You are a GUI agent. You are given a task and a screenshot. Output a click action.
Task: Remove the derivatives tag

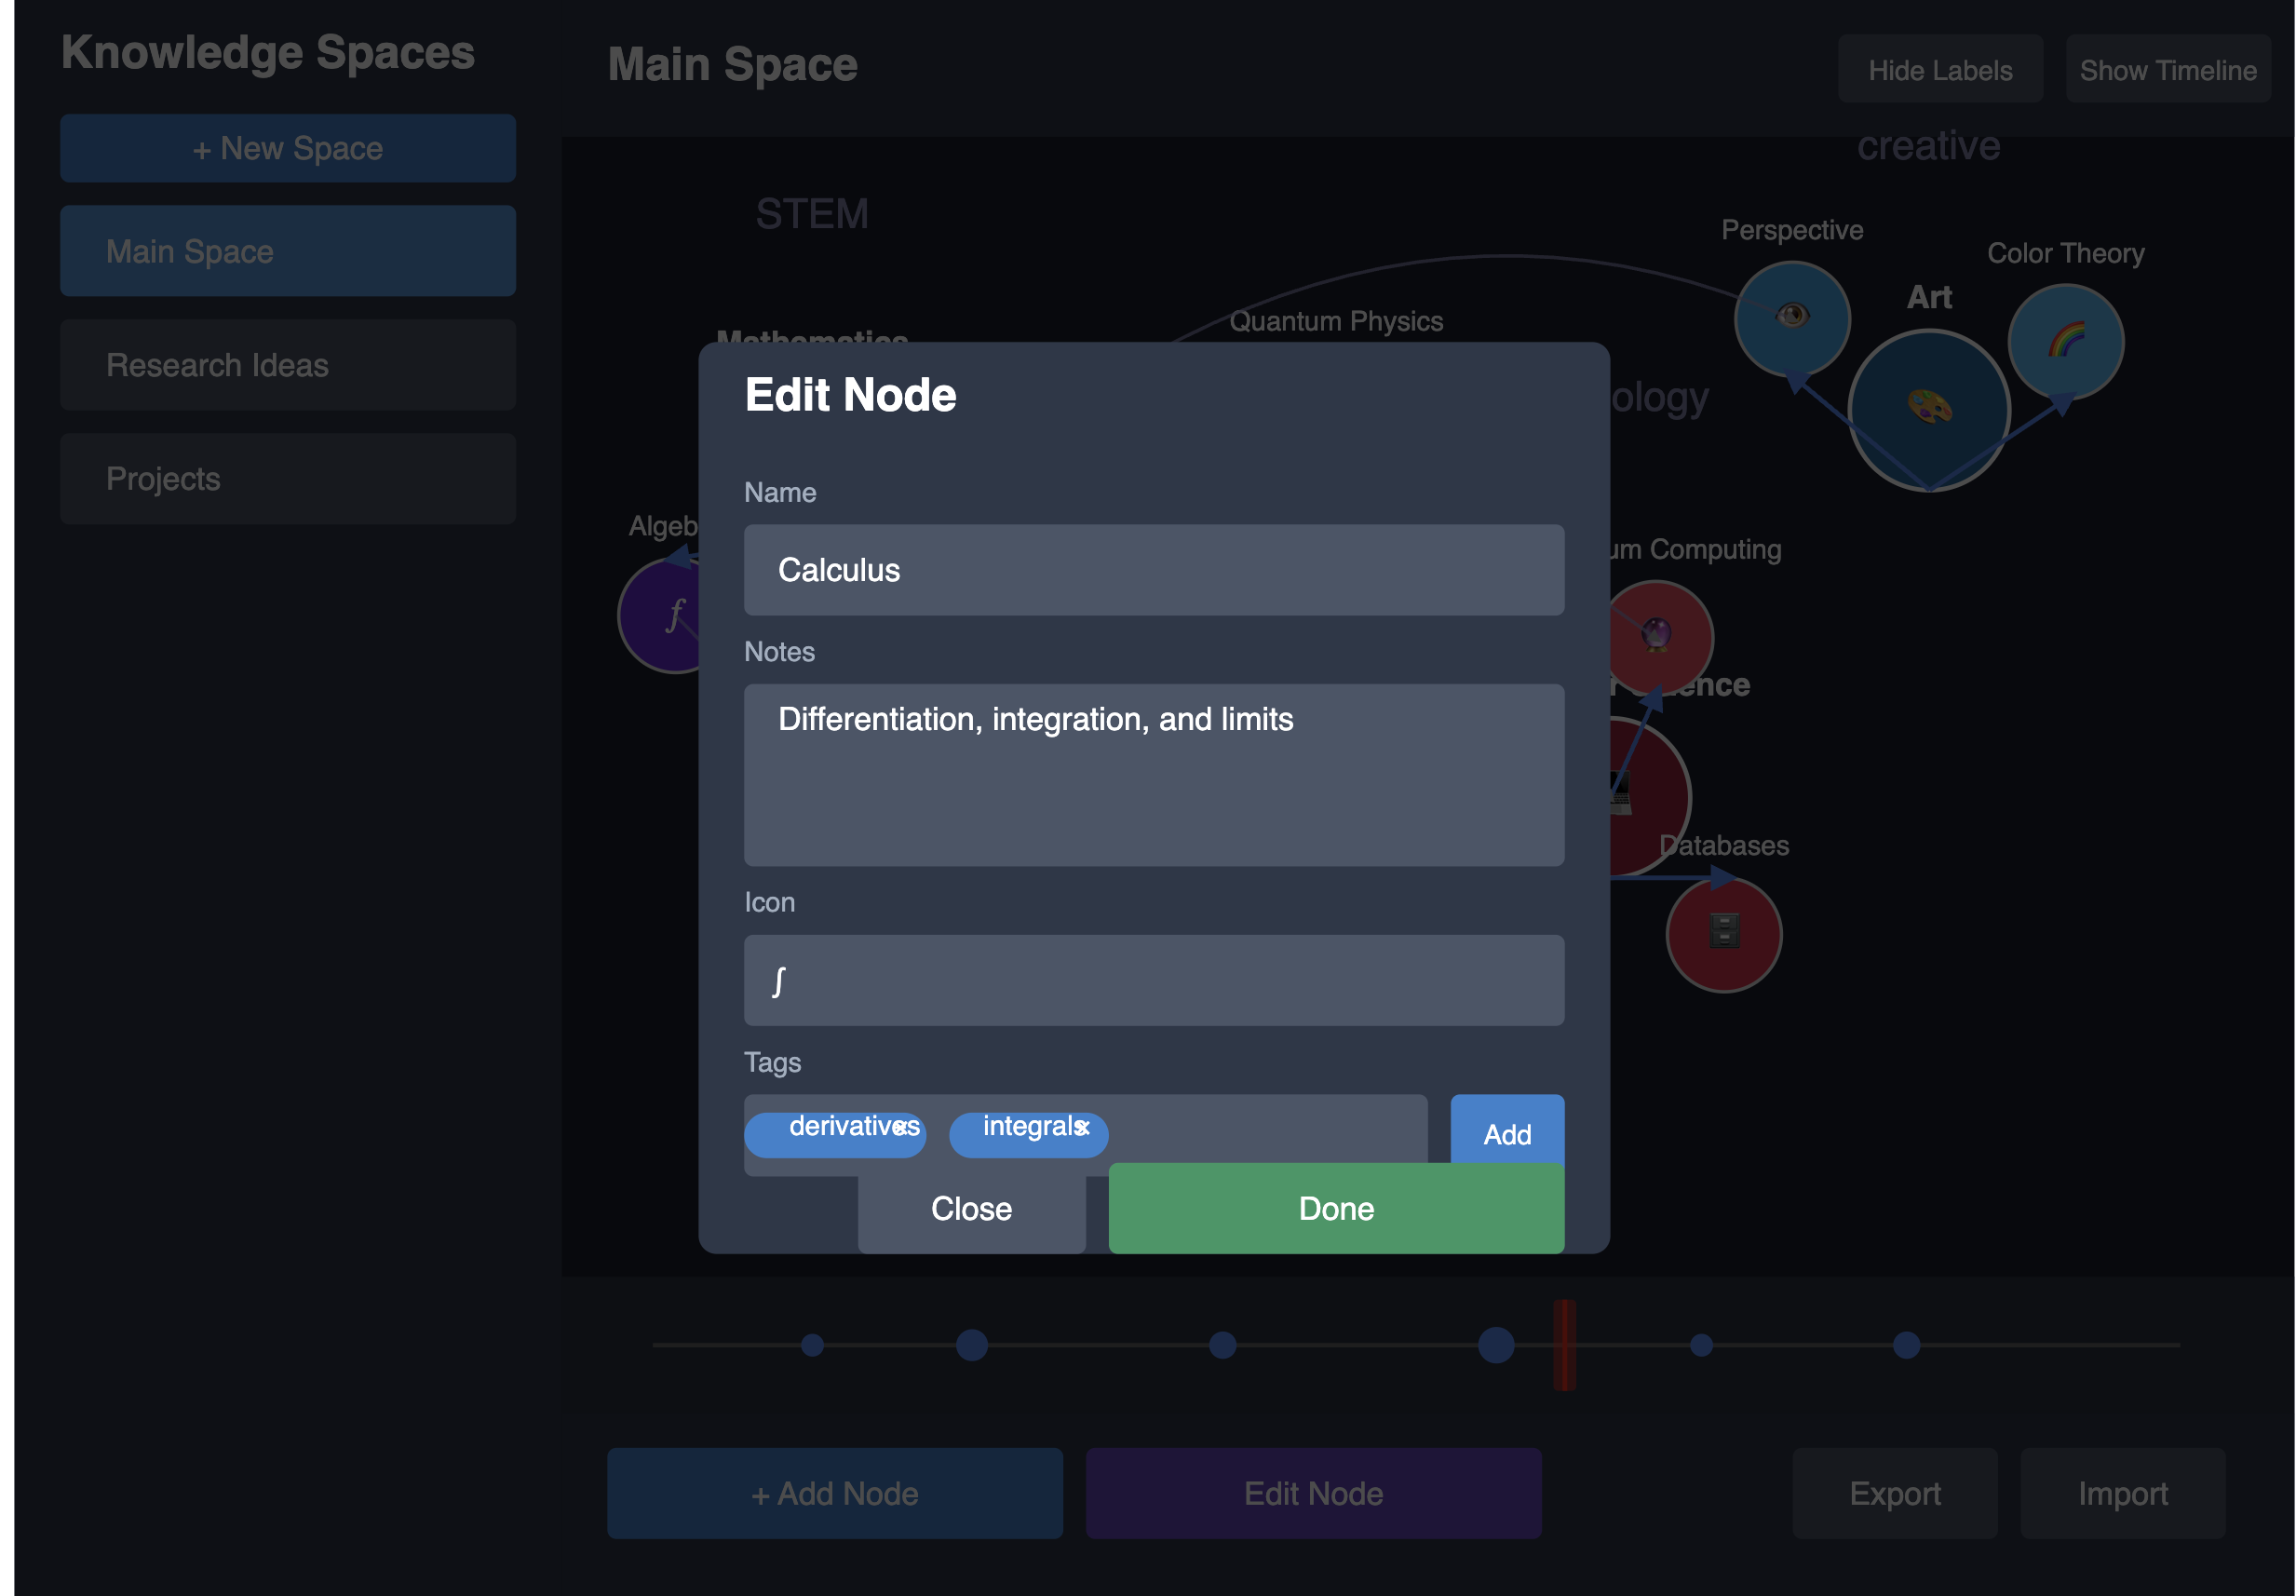tap(901, 1128)
